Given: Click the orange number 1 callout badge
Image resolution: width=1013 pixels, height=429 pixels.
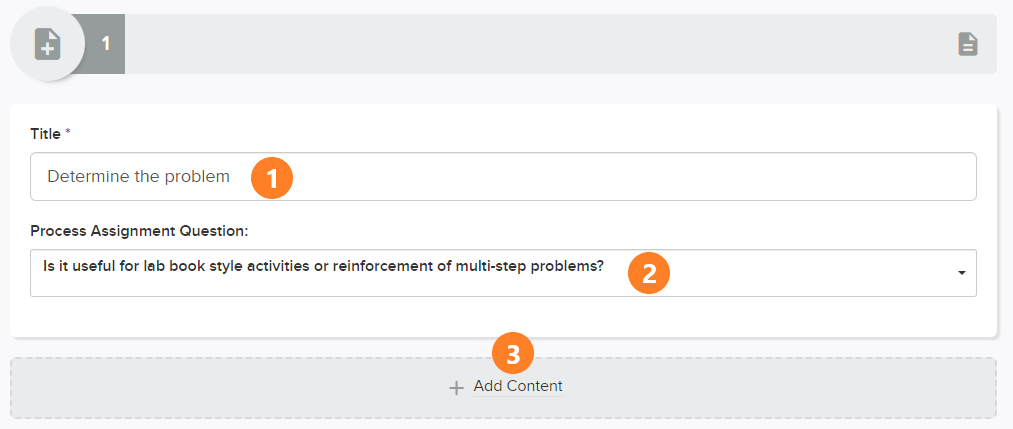Looking at the screenshot, I should 272,178.
